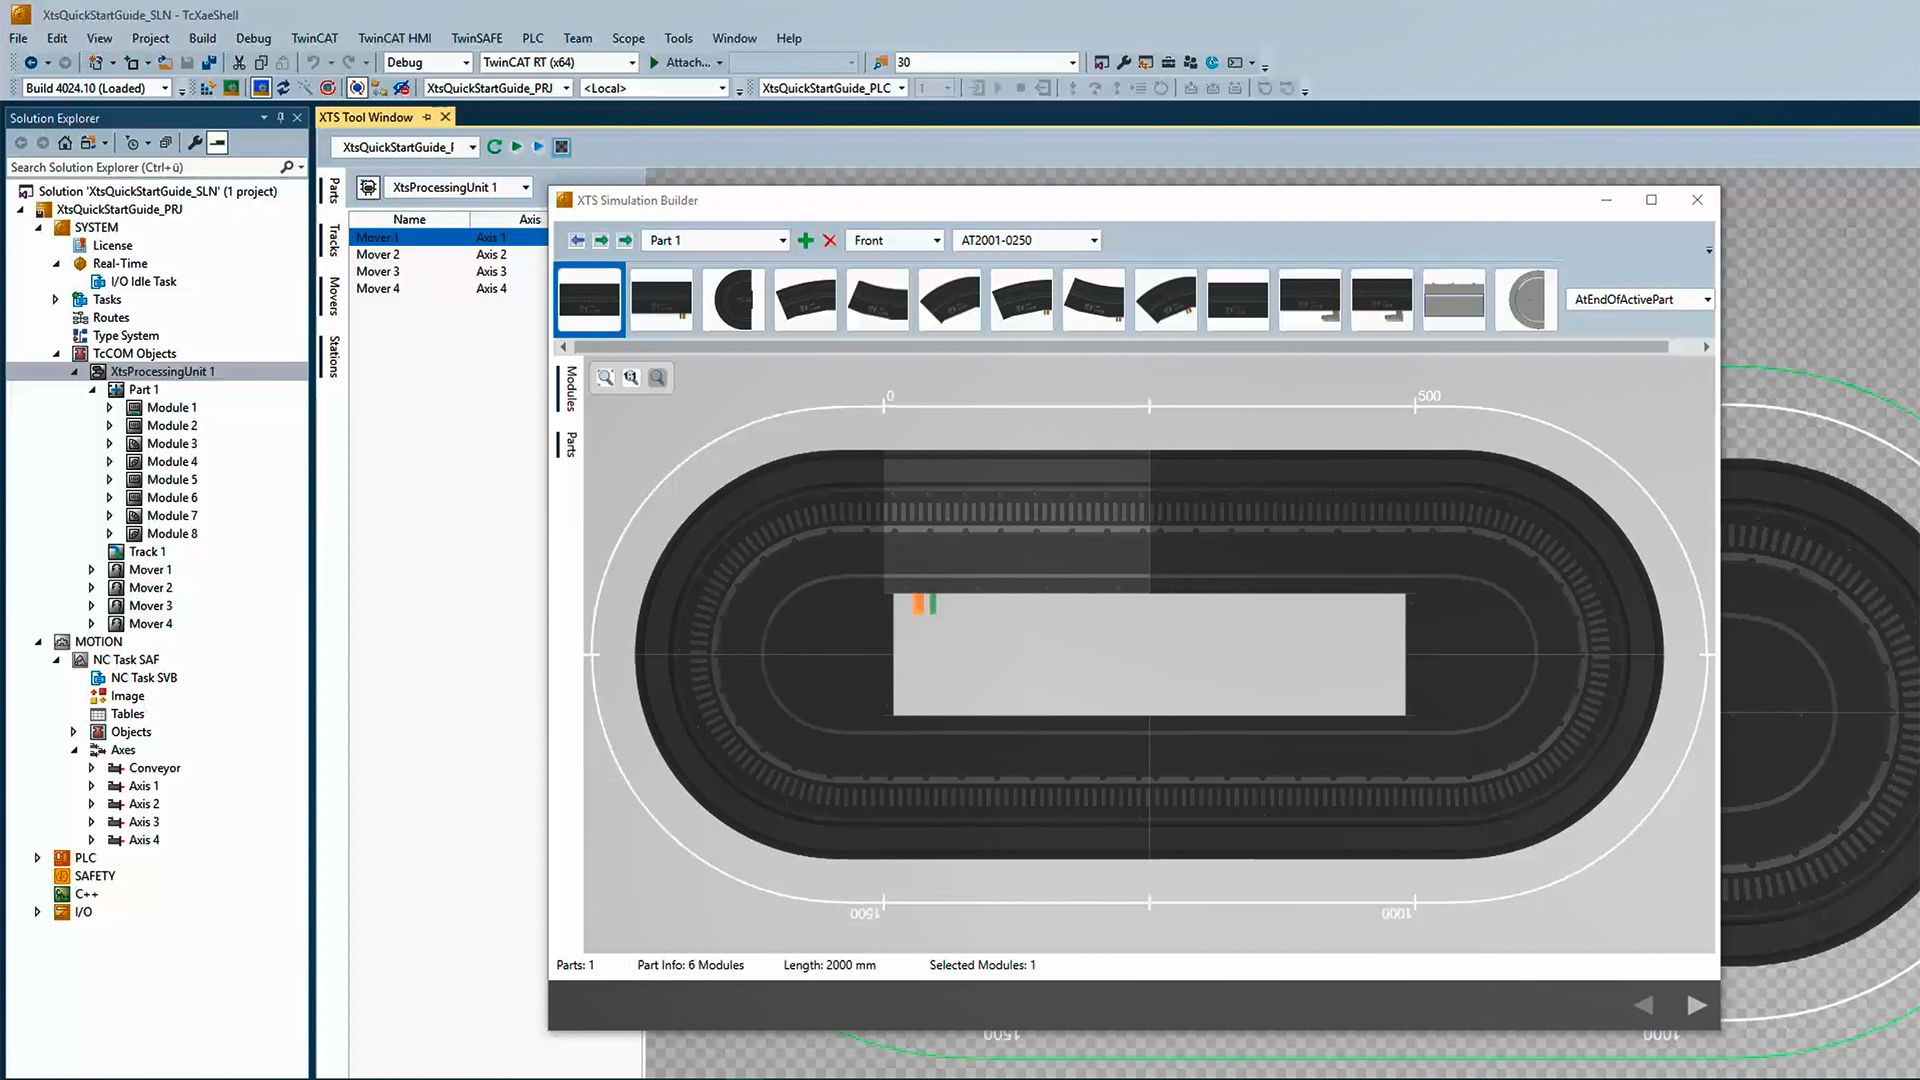Expand the Mover 1 tree node
The height and width of the screenshot is (1080, 1920).
pyautogui.click(x=92, y=569)
